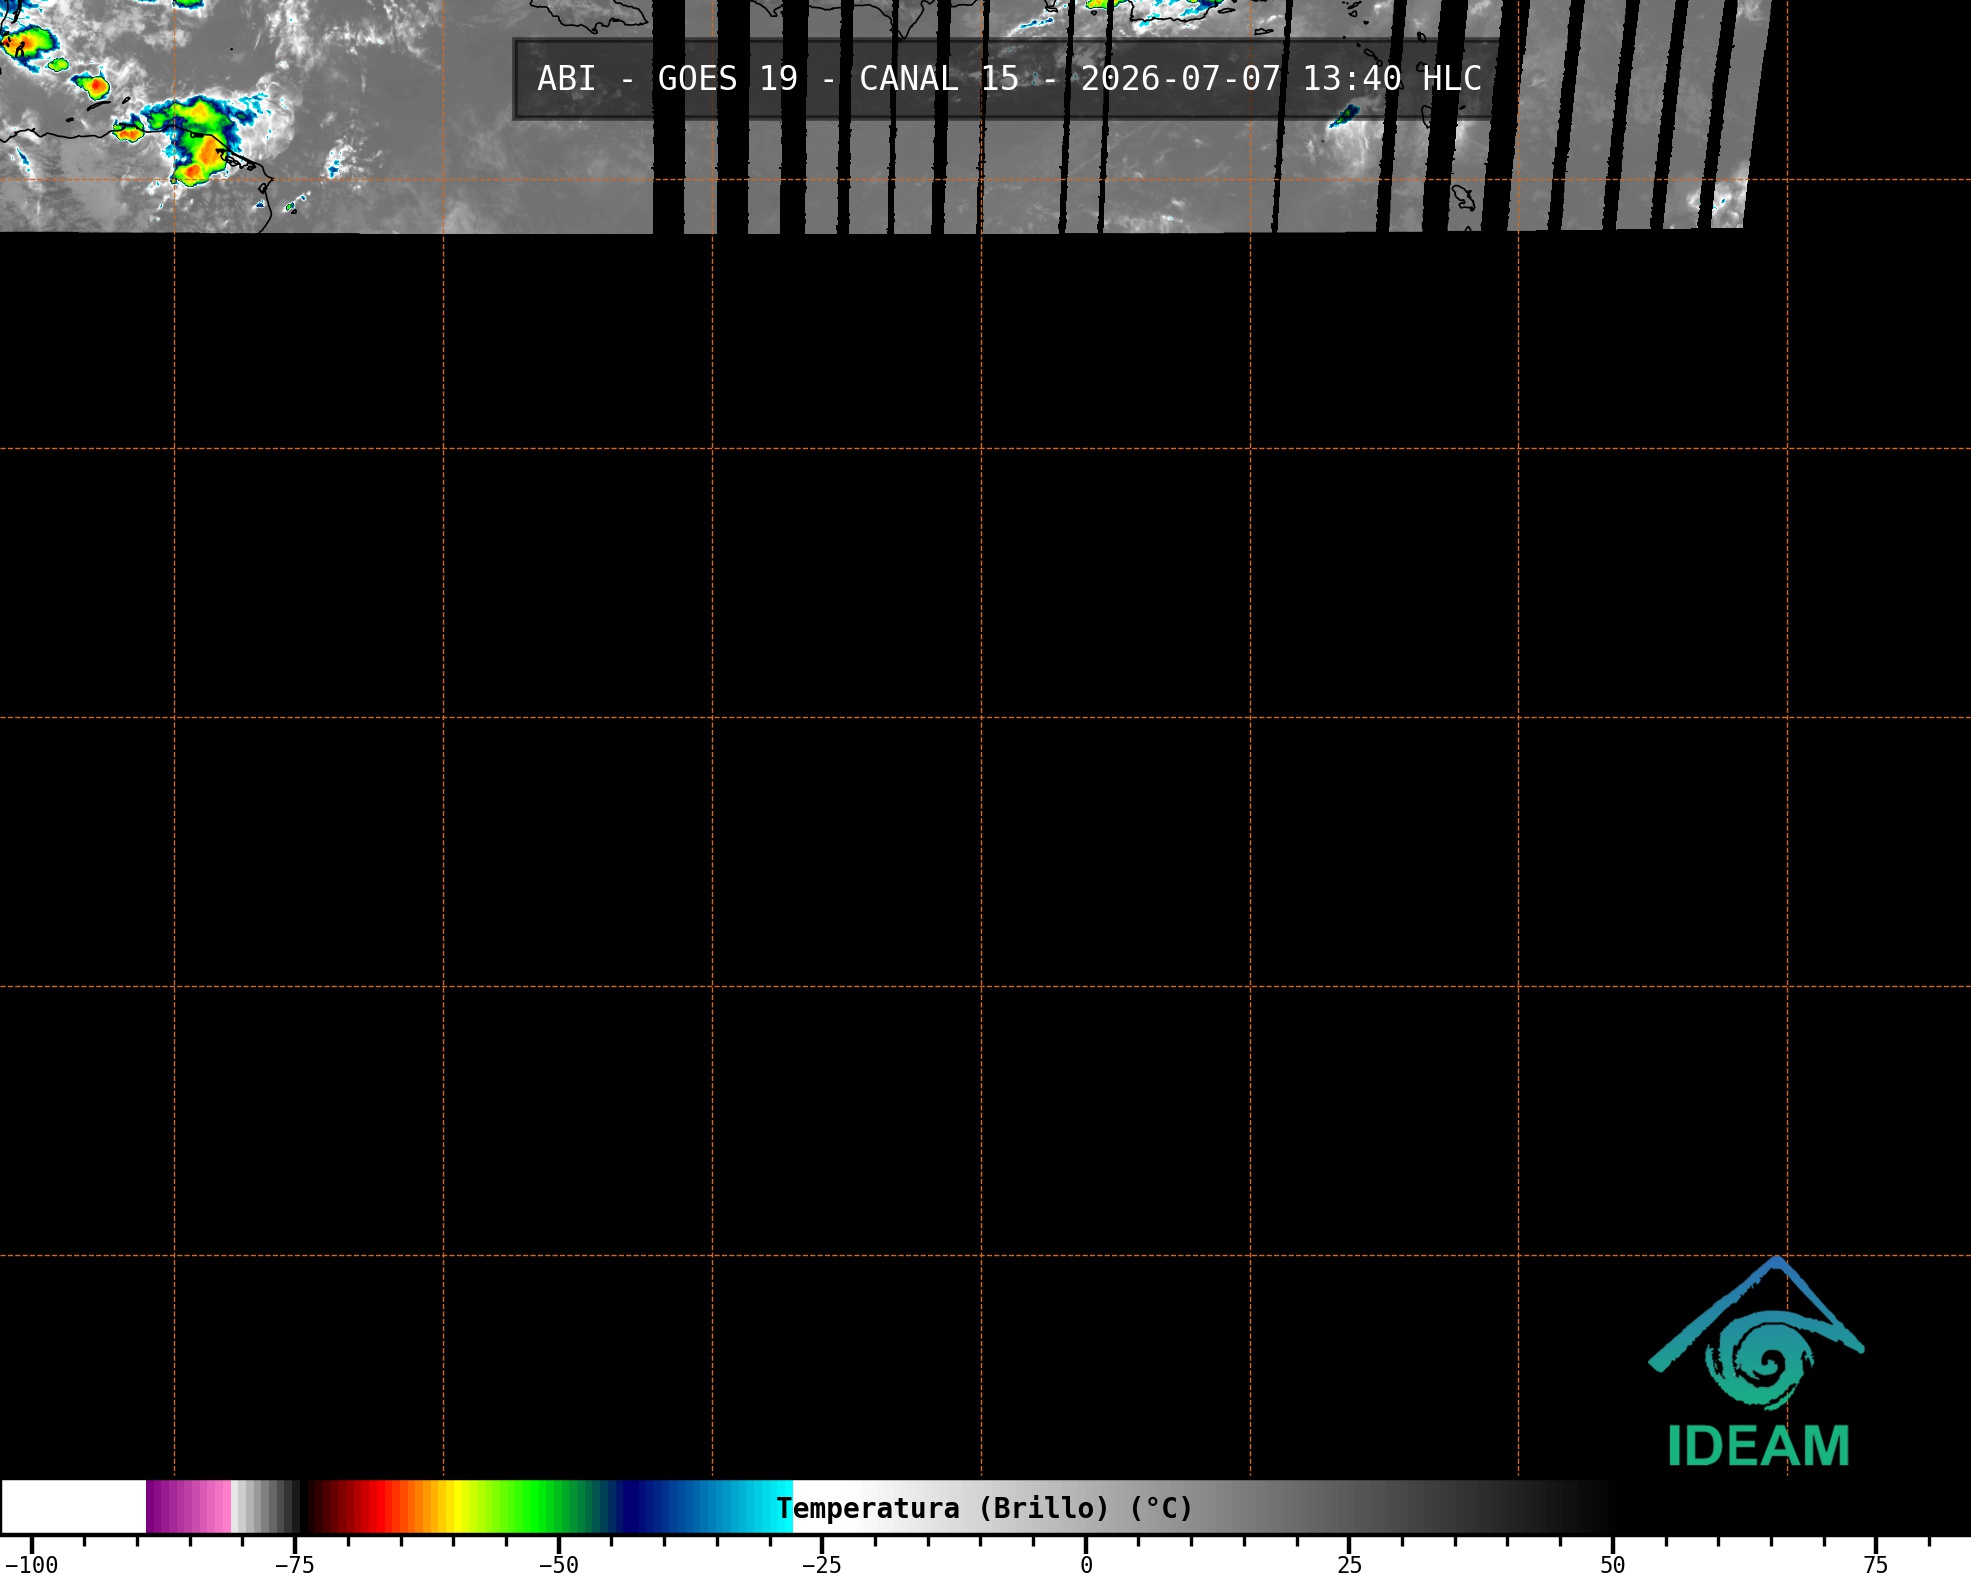Screen dimensions: 1971x1577
Task: Click the -25 tick label on colorbar
Action: 821,1565
